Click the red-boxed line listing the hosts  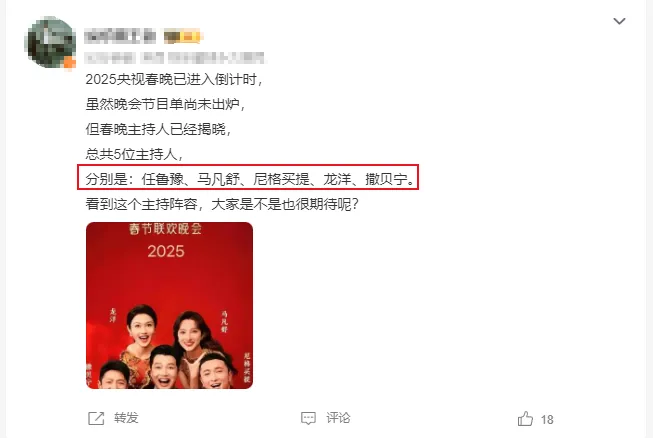pyautogui.click(x=248, y=177)
